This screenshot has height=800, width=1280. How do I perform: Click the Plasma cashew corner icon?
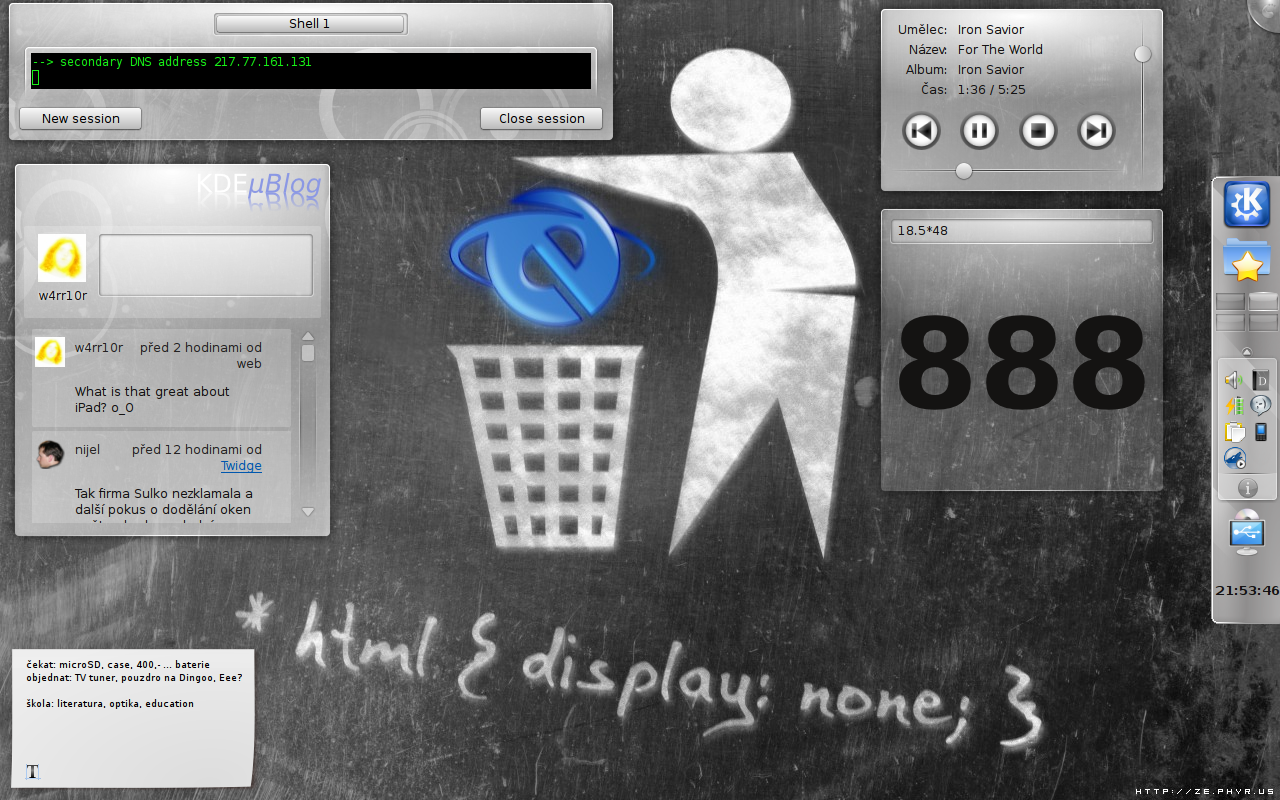[1267, 12]
